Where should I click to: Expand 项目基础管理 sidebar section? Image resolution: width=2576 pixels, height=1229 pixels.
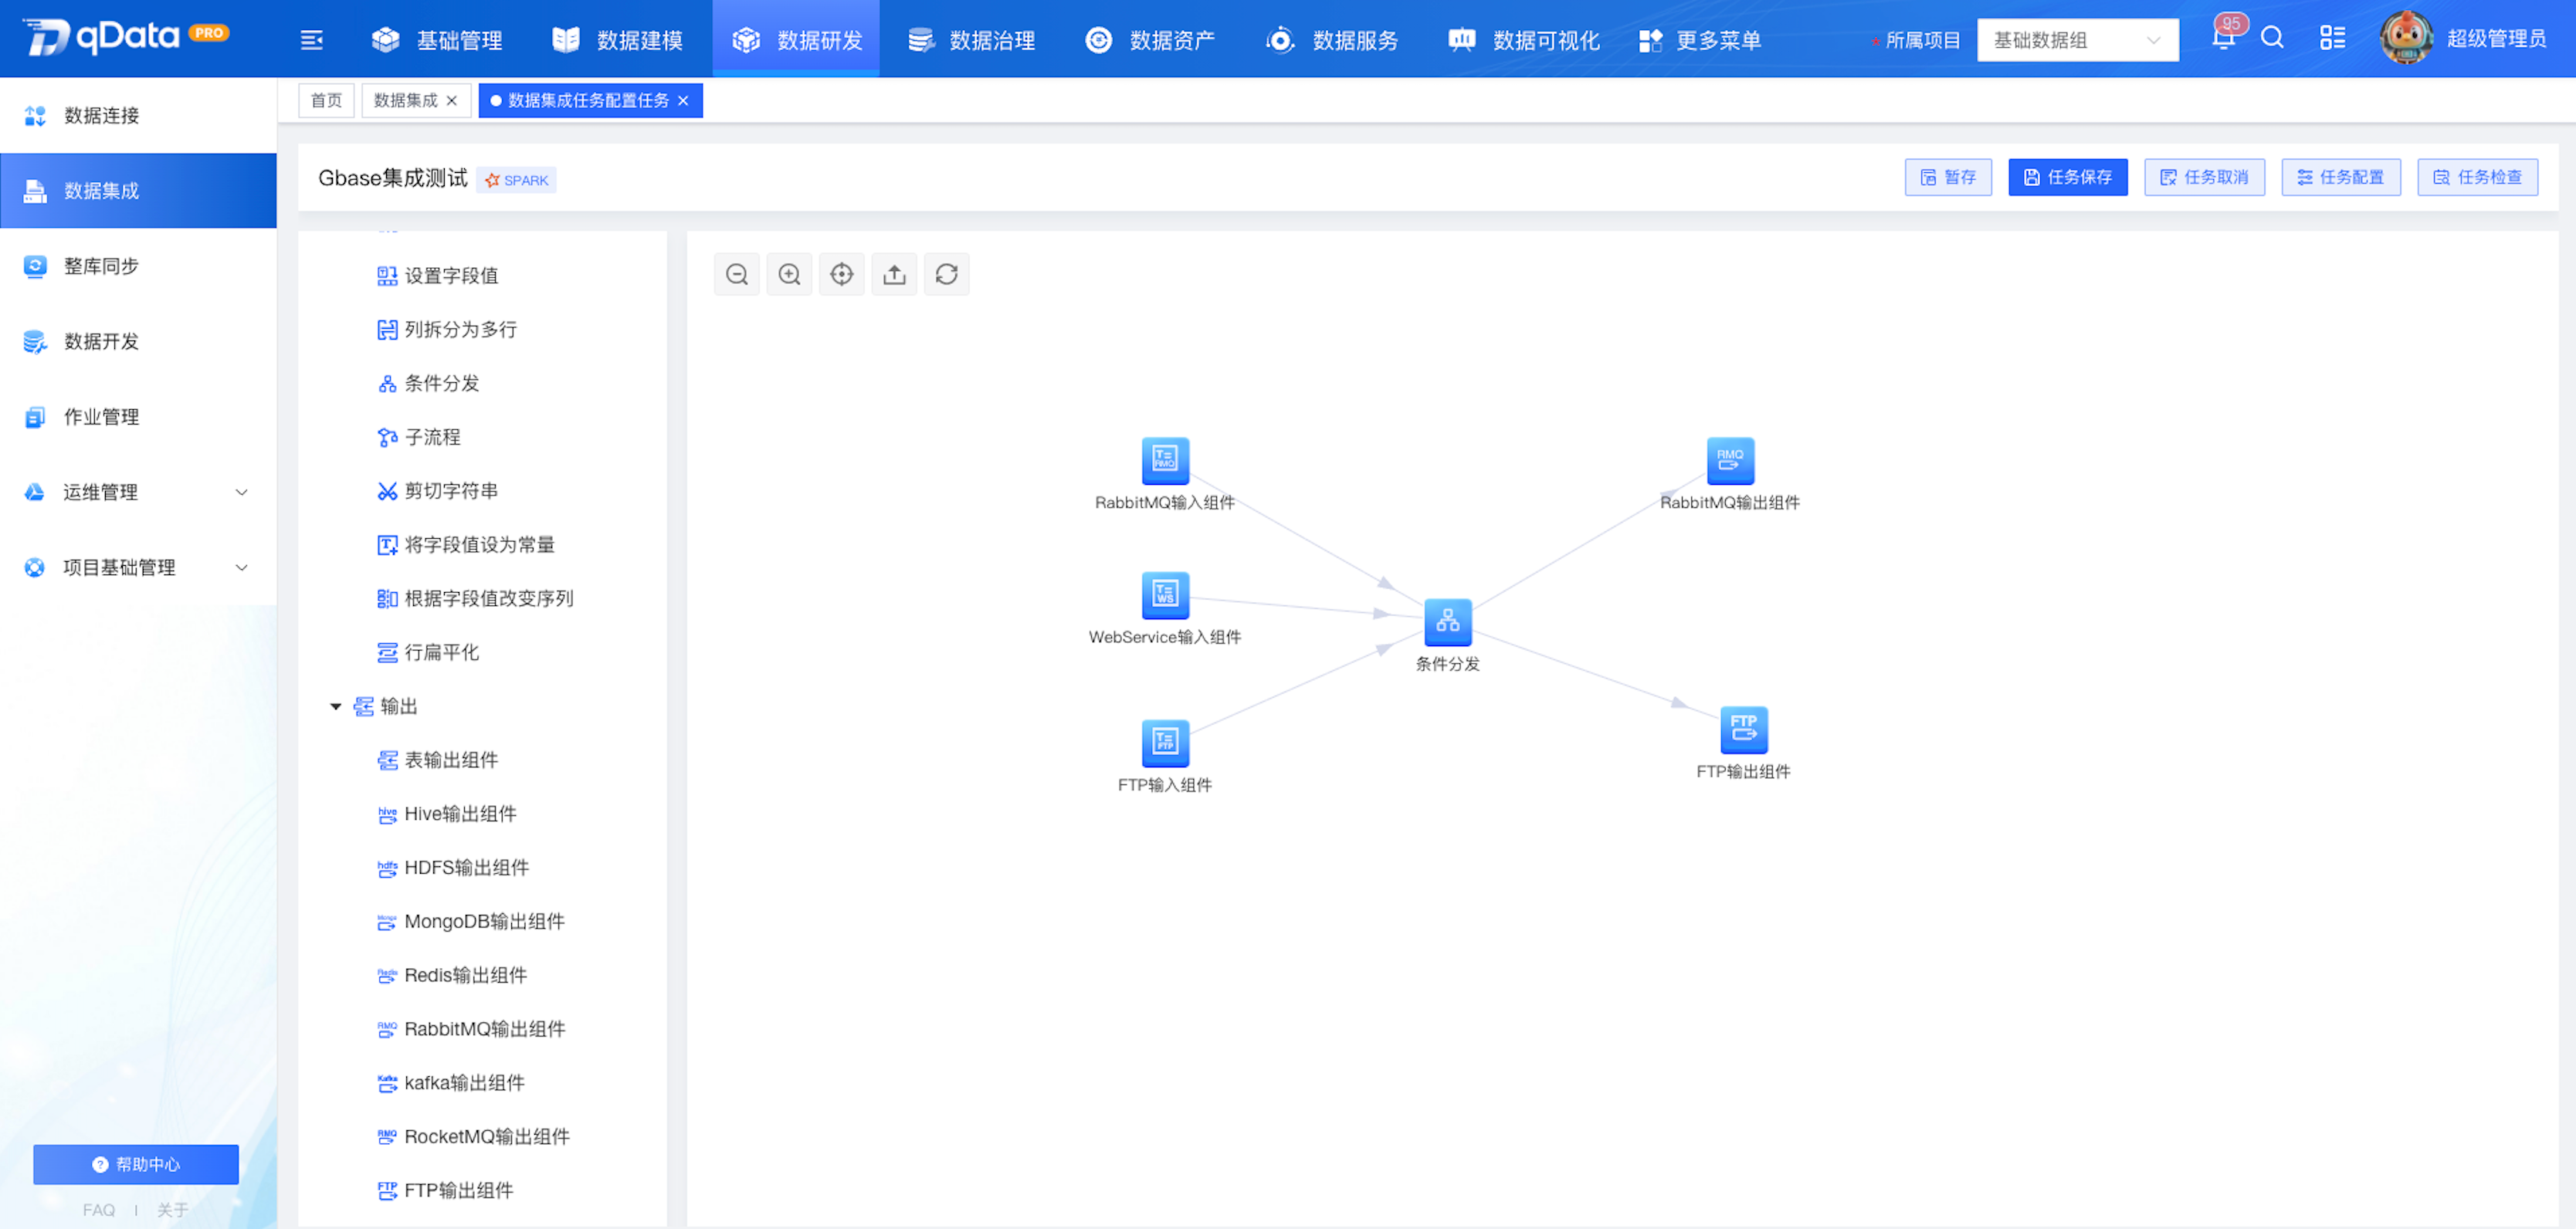click(x=138, y=567)
